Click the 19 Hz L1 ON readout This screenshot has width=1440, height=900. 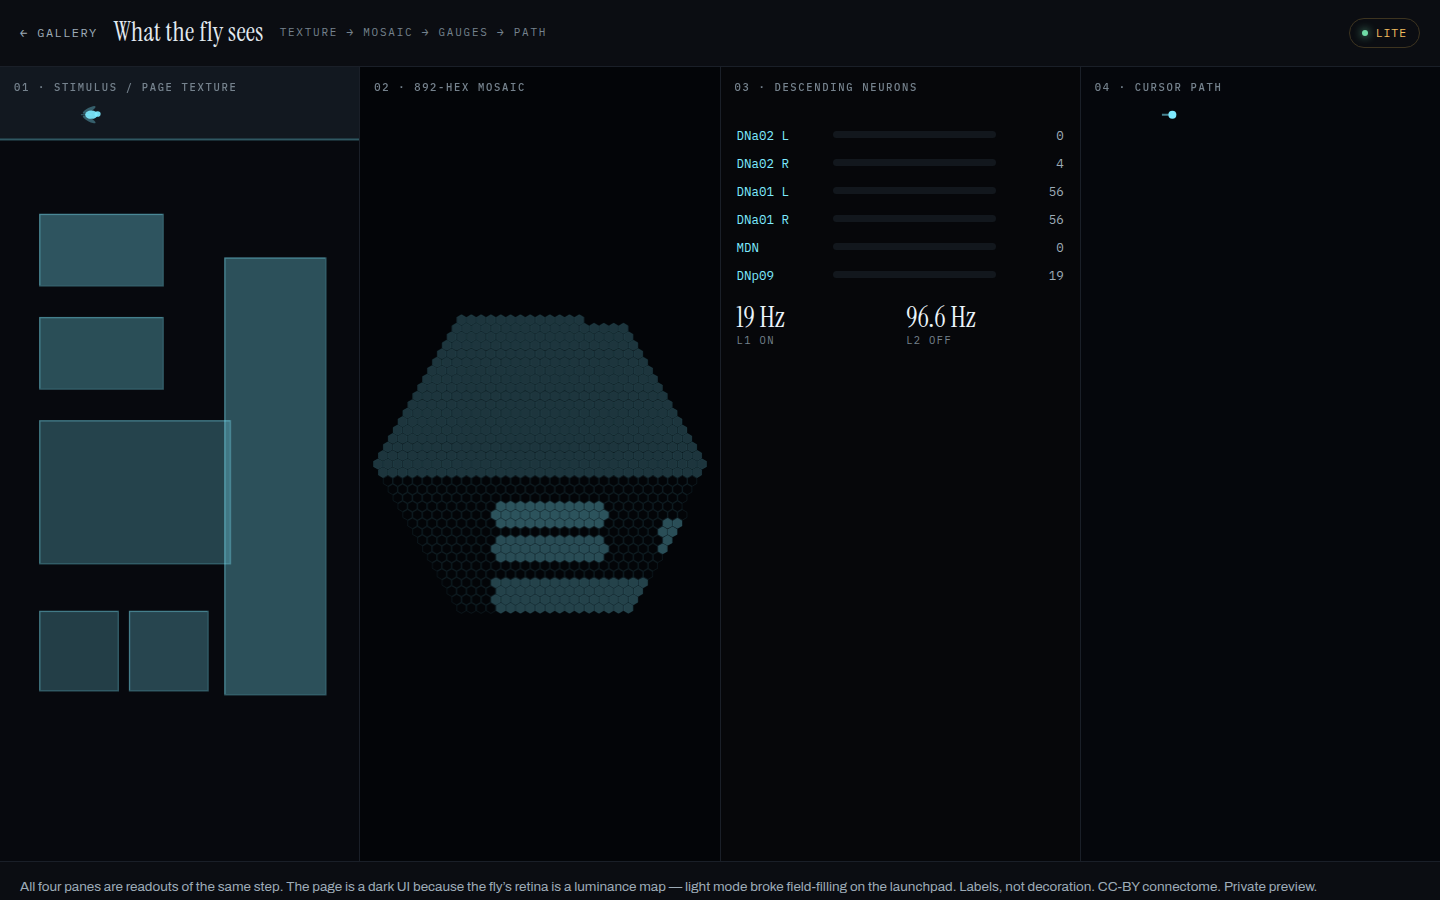coord(761,325)
